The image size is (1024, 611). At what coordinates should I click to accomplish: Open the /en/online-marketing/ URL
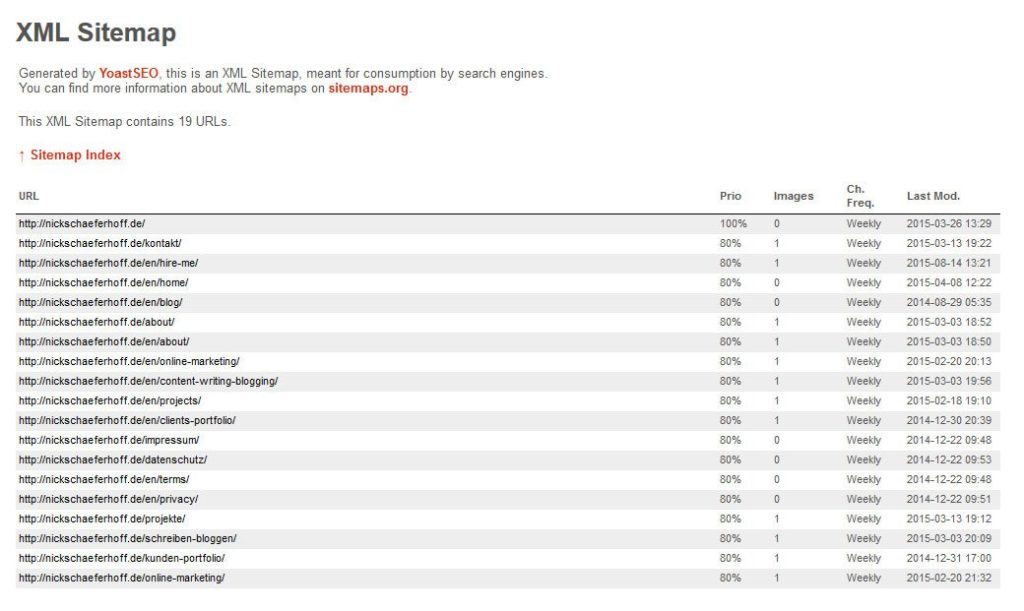pos(129,361)
